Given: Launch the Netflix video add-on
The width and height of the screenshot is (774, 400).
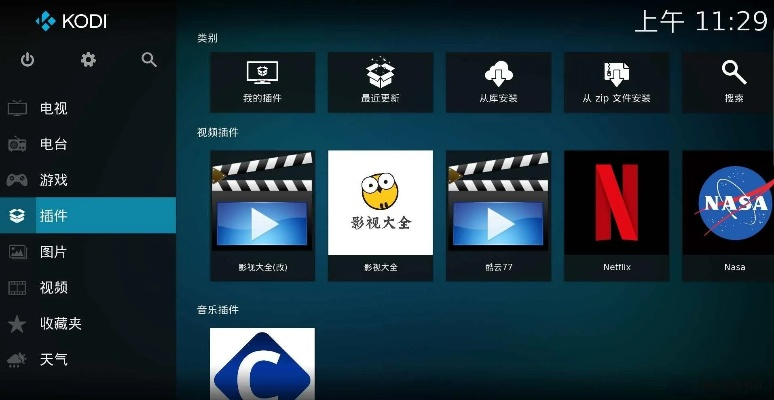Looking at the screenshot, I should (616, 213).
